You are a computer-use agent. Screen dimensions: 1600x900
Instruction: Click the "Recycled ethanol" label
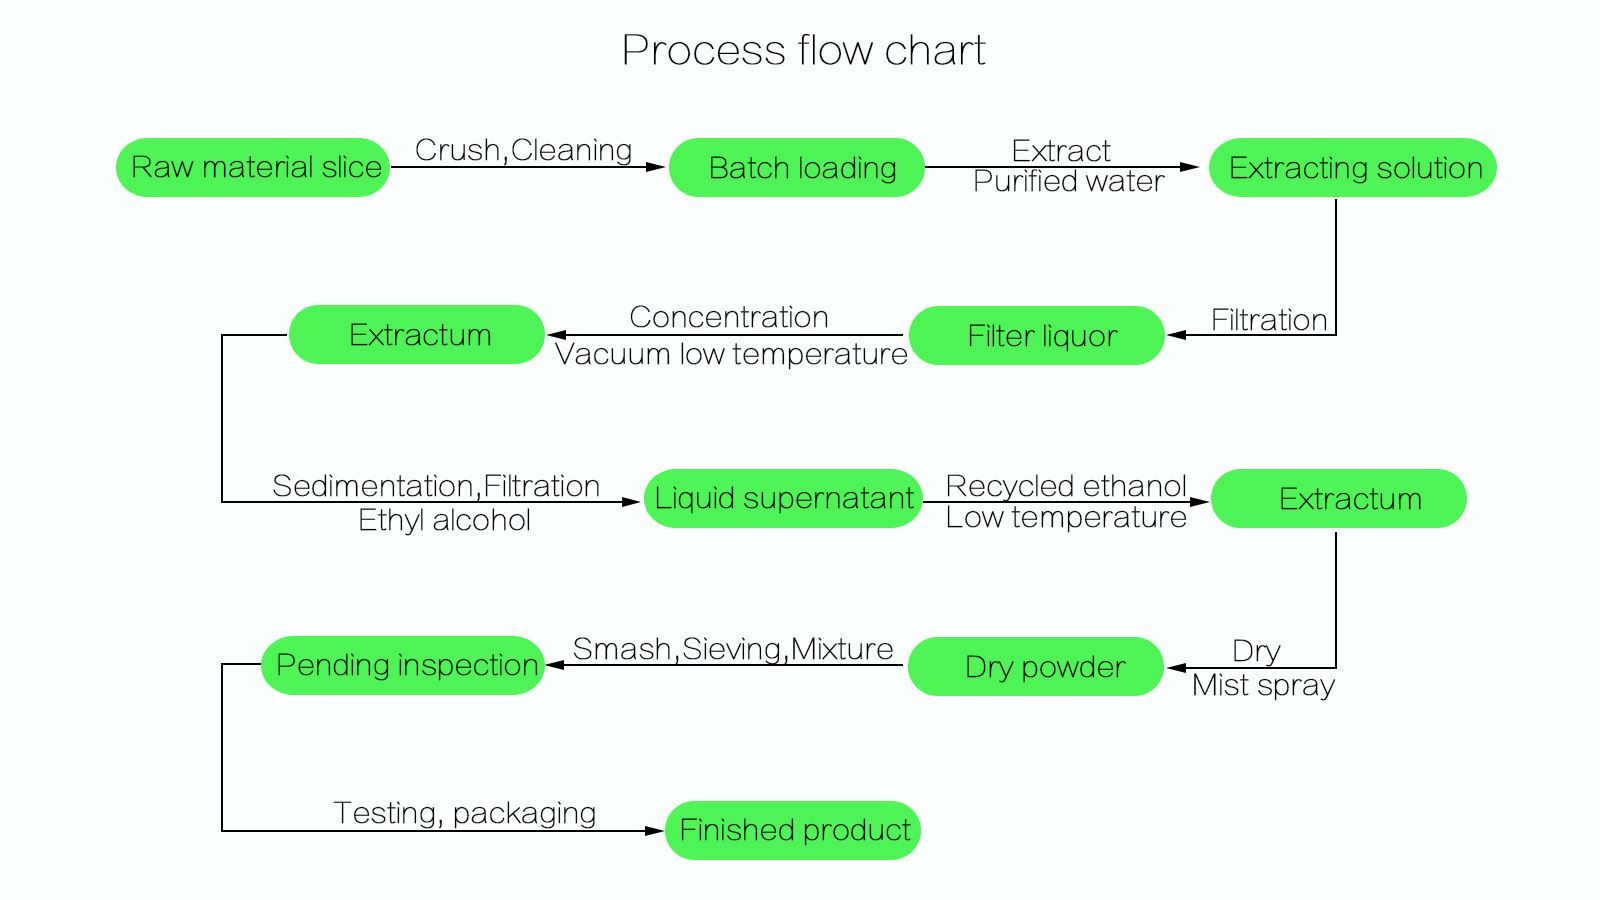tap(1066, 486)
